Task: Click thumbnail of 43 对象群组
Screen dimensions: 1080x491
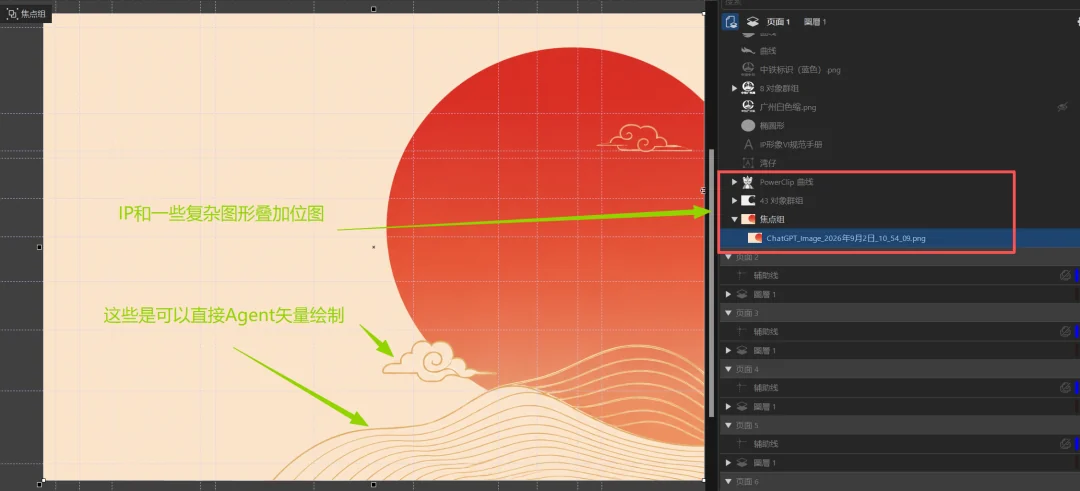Action: pos(748,200)
